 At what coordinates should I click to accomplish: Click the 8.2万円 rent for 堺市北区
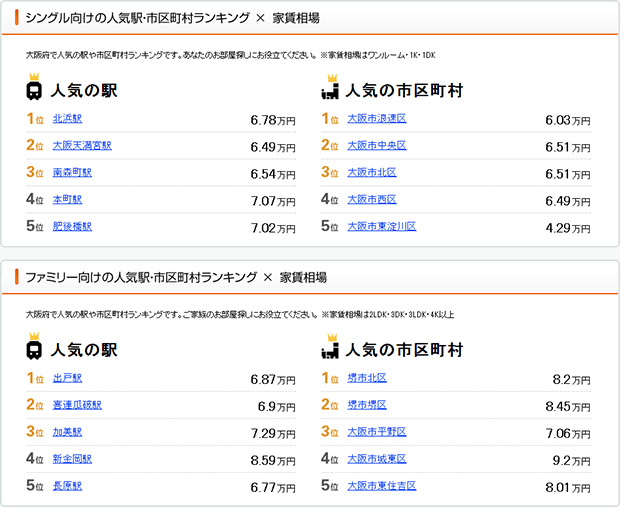(571, 380)
